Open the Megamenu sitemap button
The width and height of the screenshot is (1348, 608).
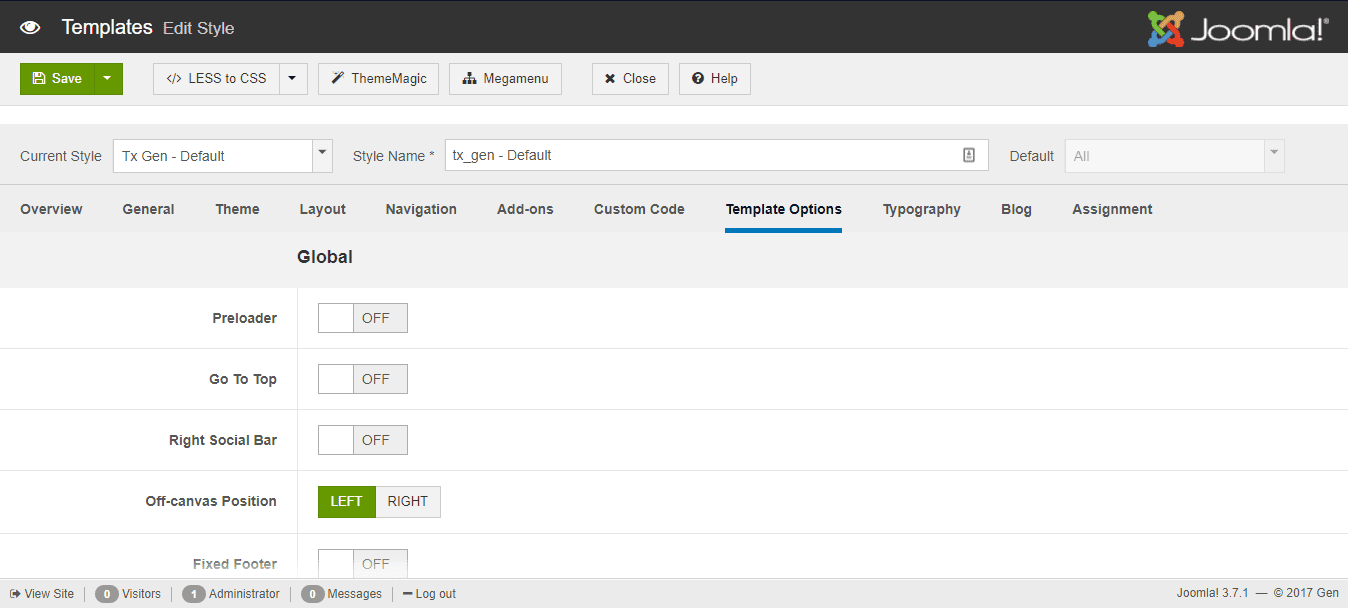coord(505,79)
